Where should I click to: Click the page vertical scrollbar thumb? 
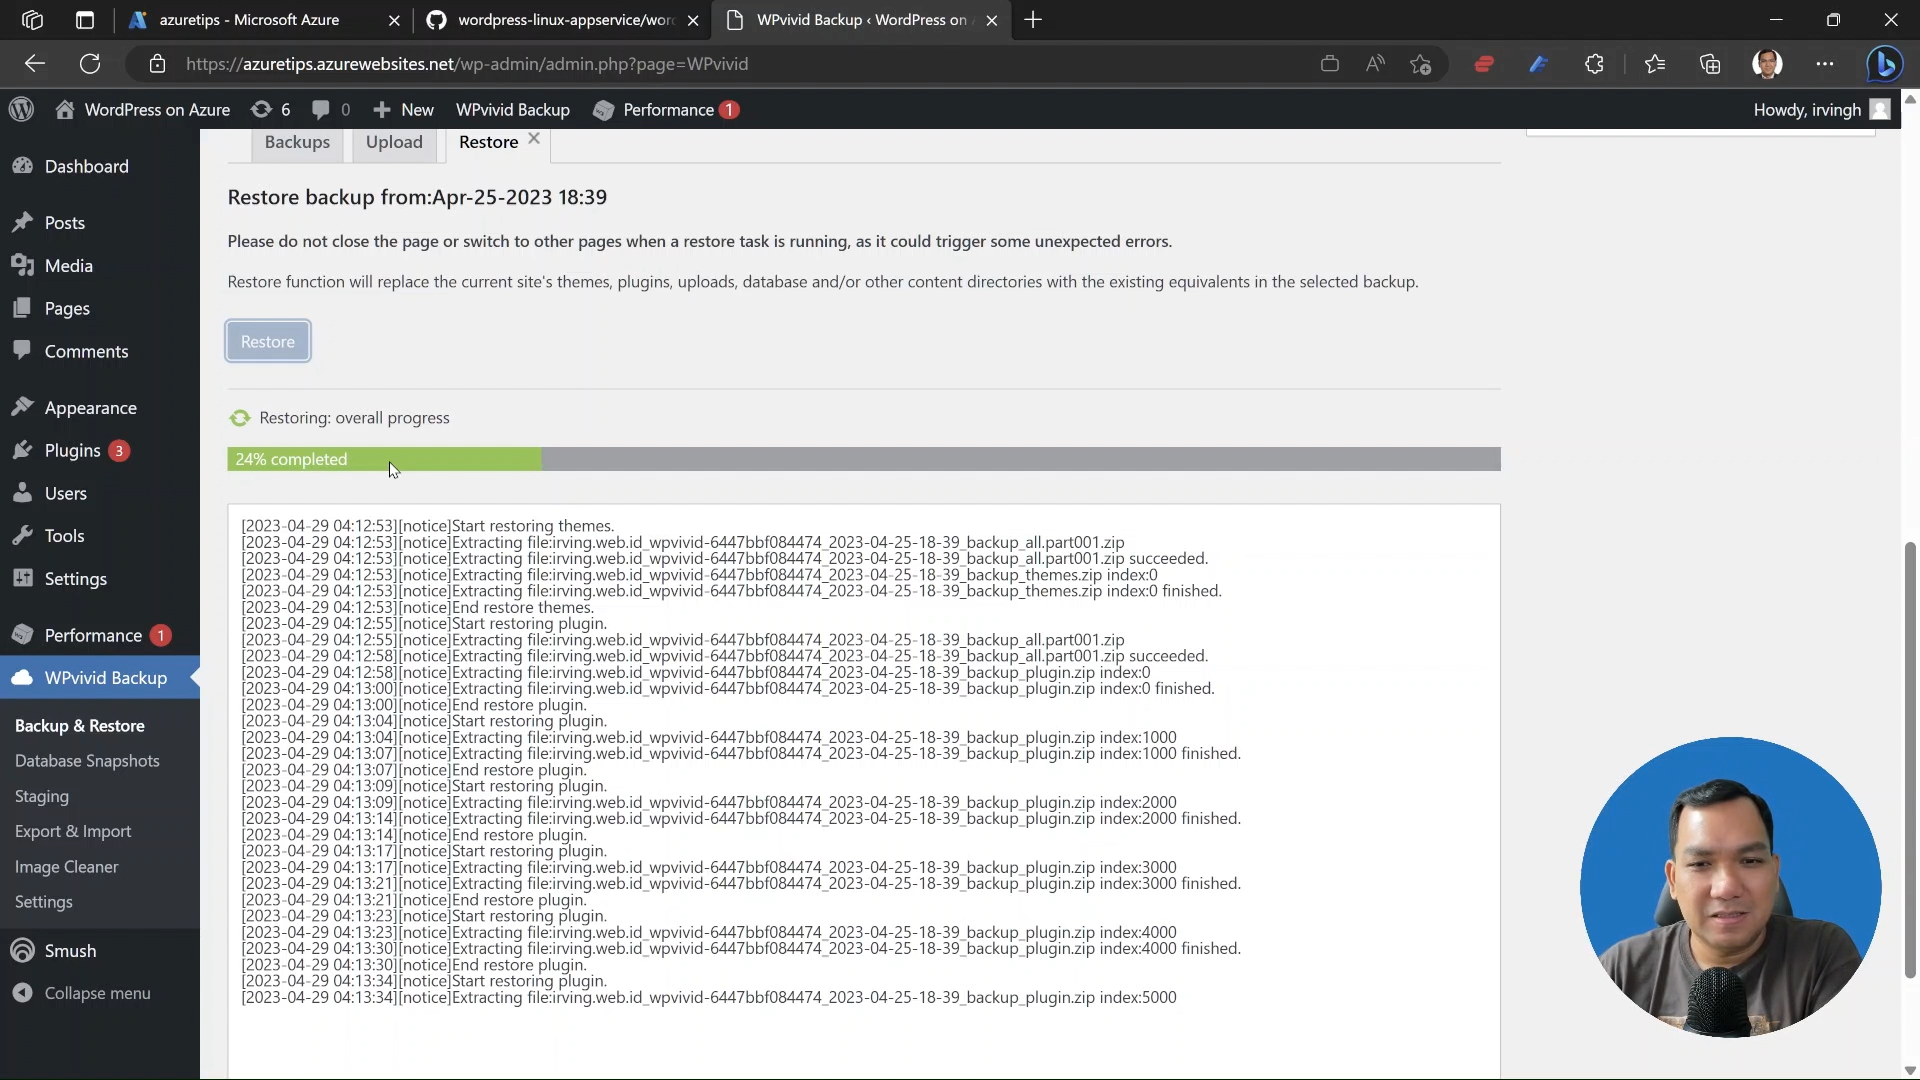click(x=1910, y=760)
